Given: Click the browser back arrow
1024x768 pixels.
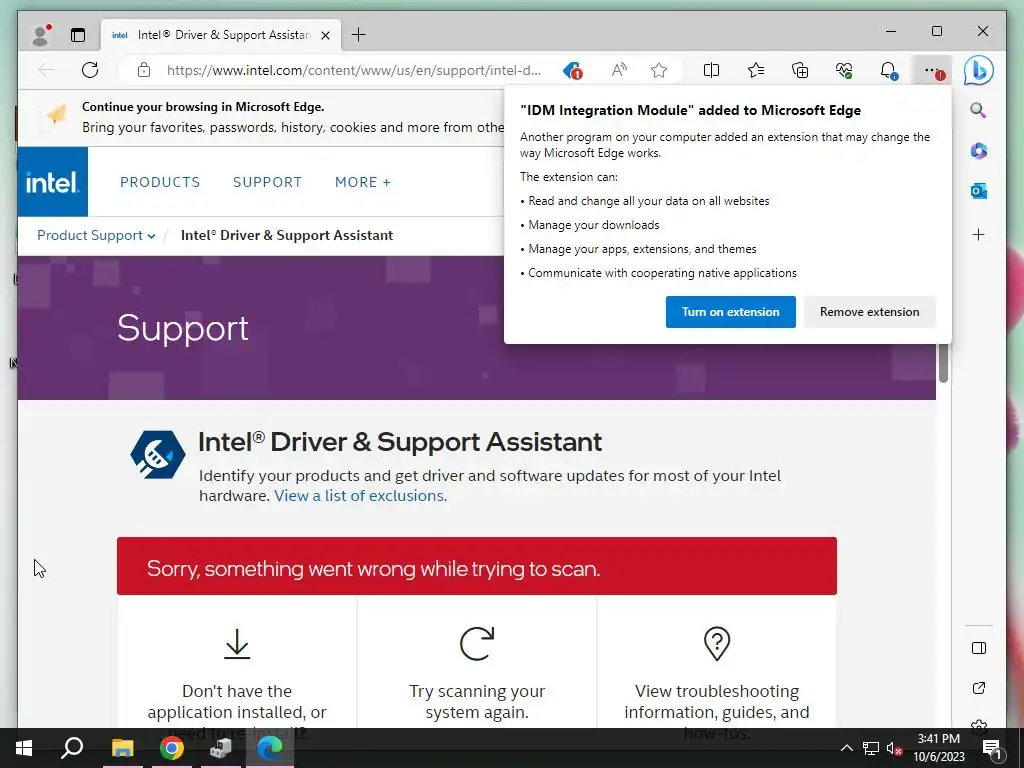Looking at the screenshot, I should [x=46, y=70].
